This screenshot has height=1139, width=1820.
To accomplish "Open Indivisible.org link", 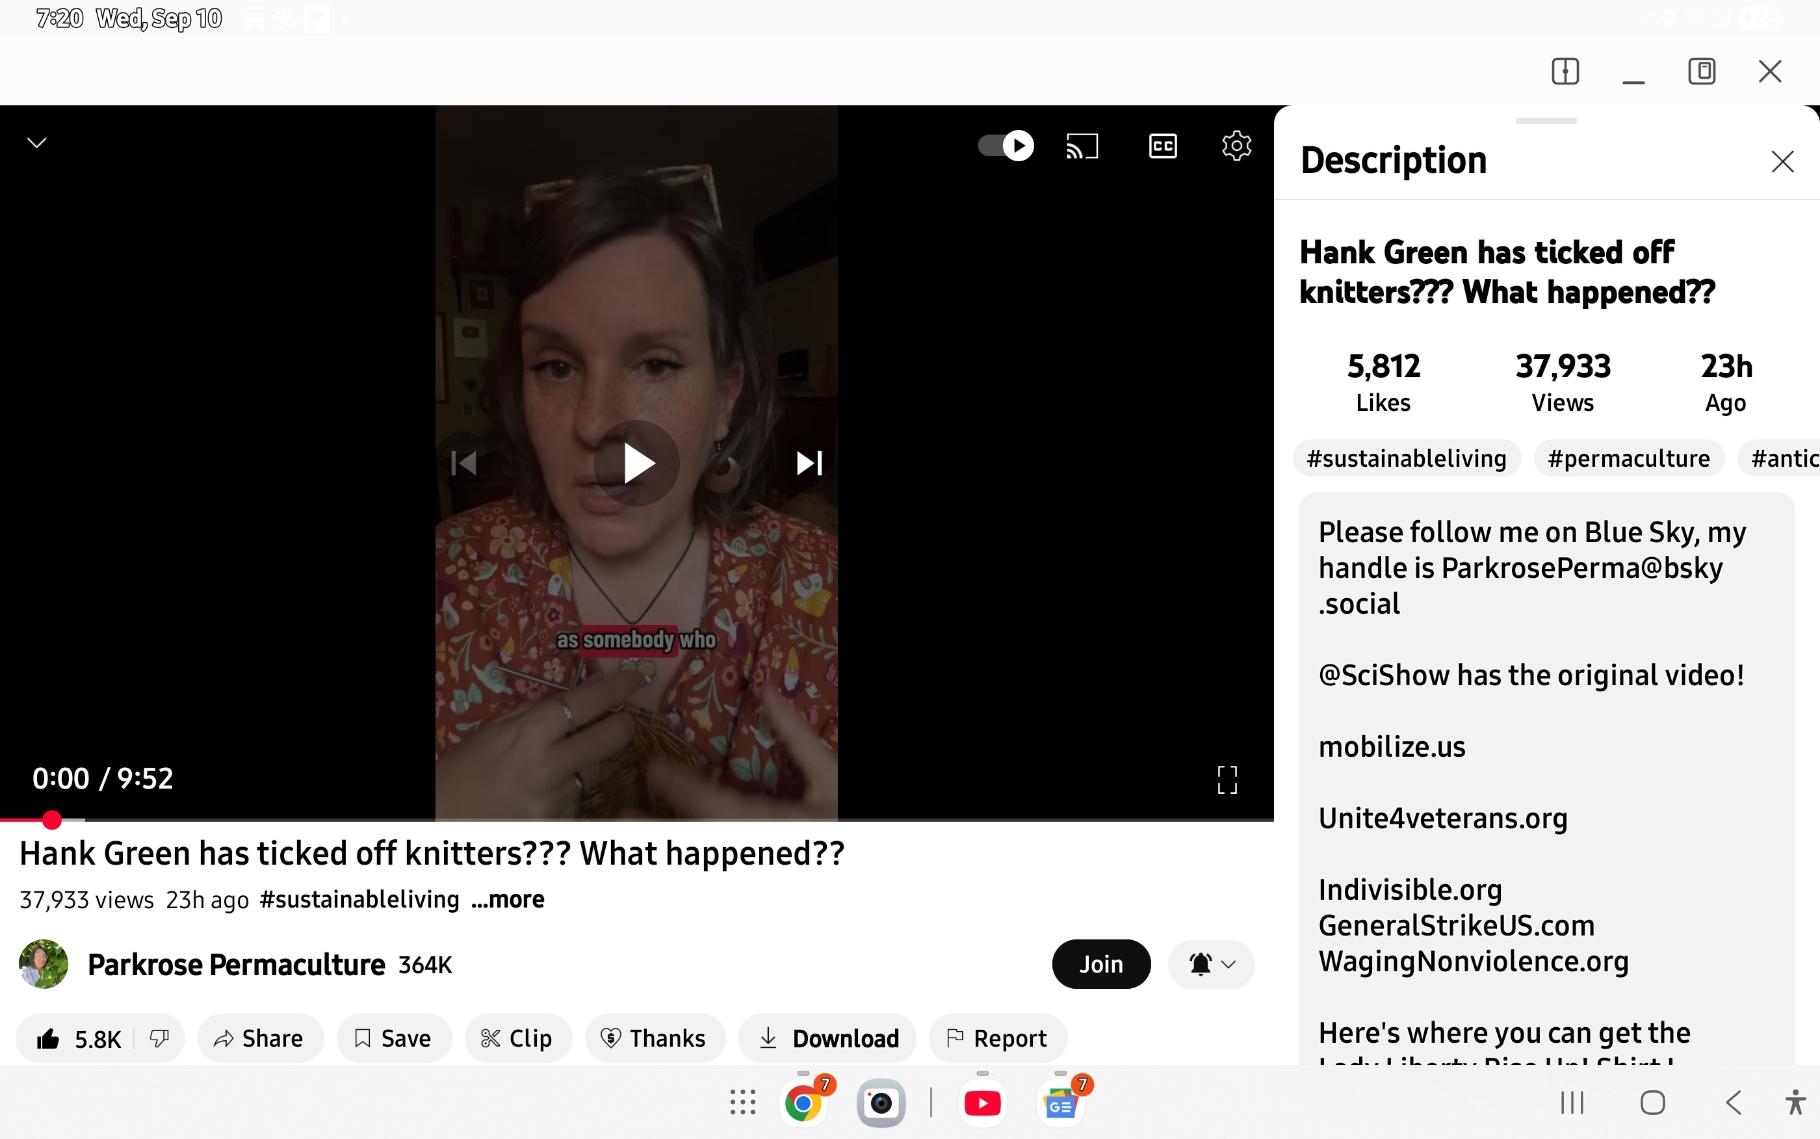I will coord(1410,890).
